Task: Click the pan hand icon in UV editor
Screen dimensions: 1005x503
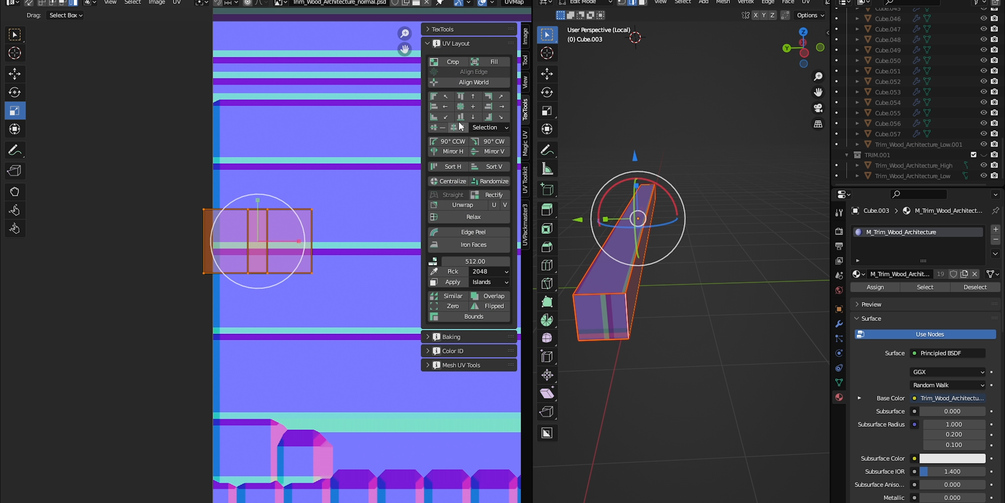Action: coord(404,49)
